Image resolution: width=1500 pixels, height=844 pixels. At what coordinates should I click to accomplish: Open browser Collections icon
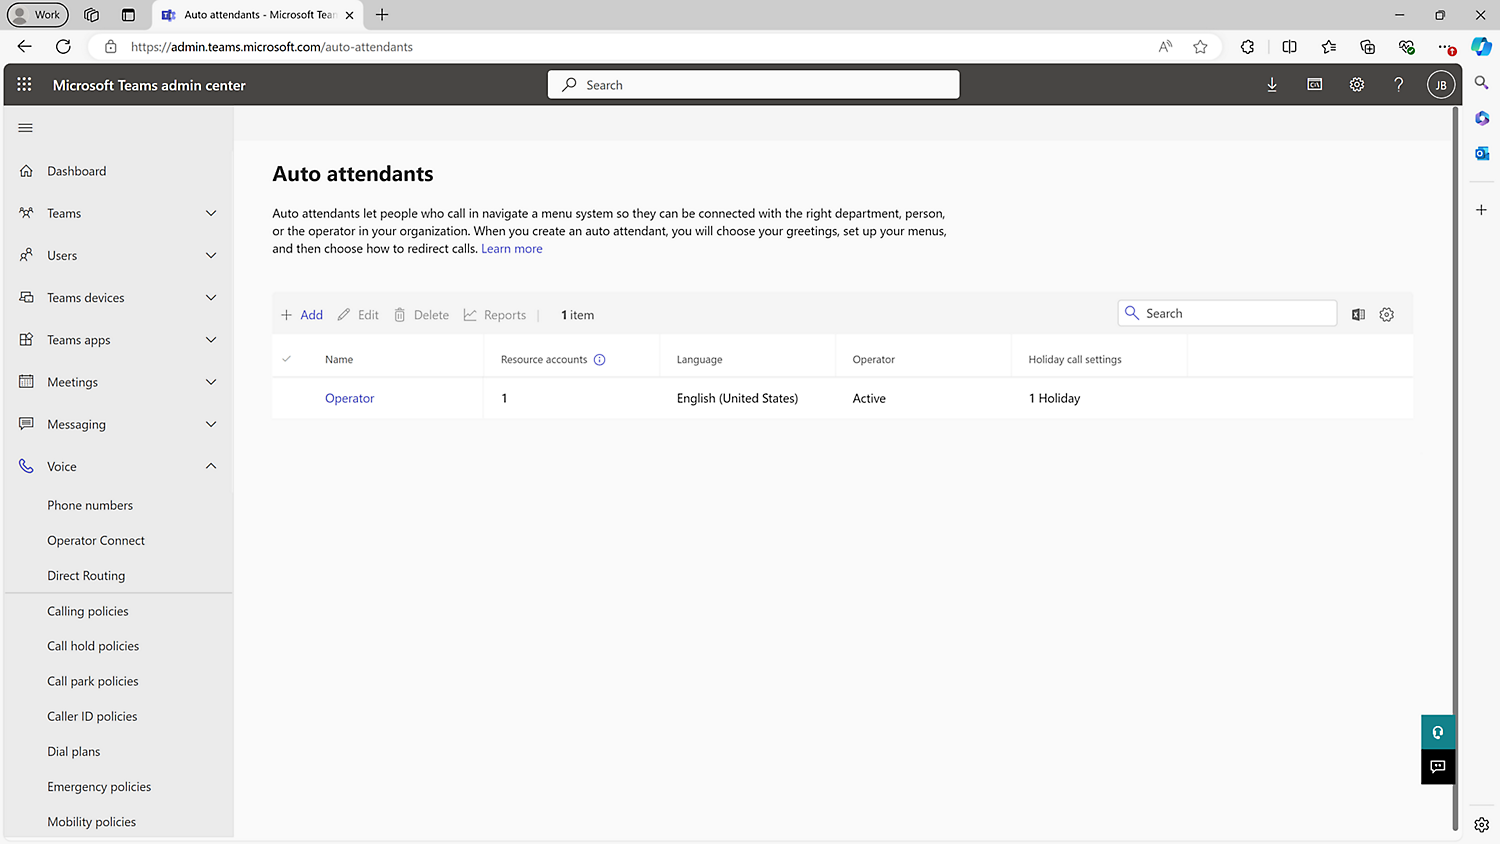tap(1367, 47)
